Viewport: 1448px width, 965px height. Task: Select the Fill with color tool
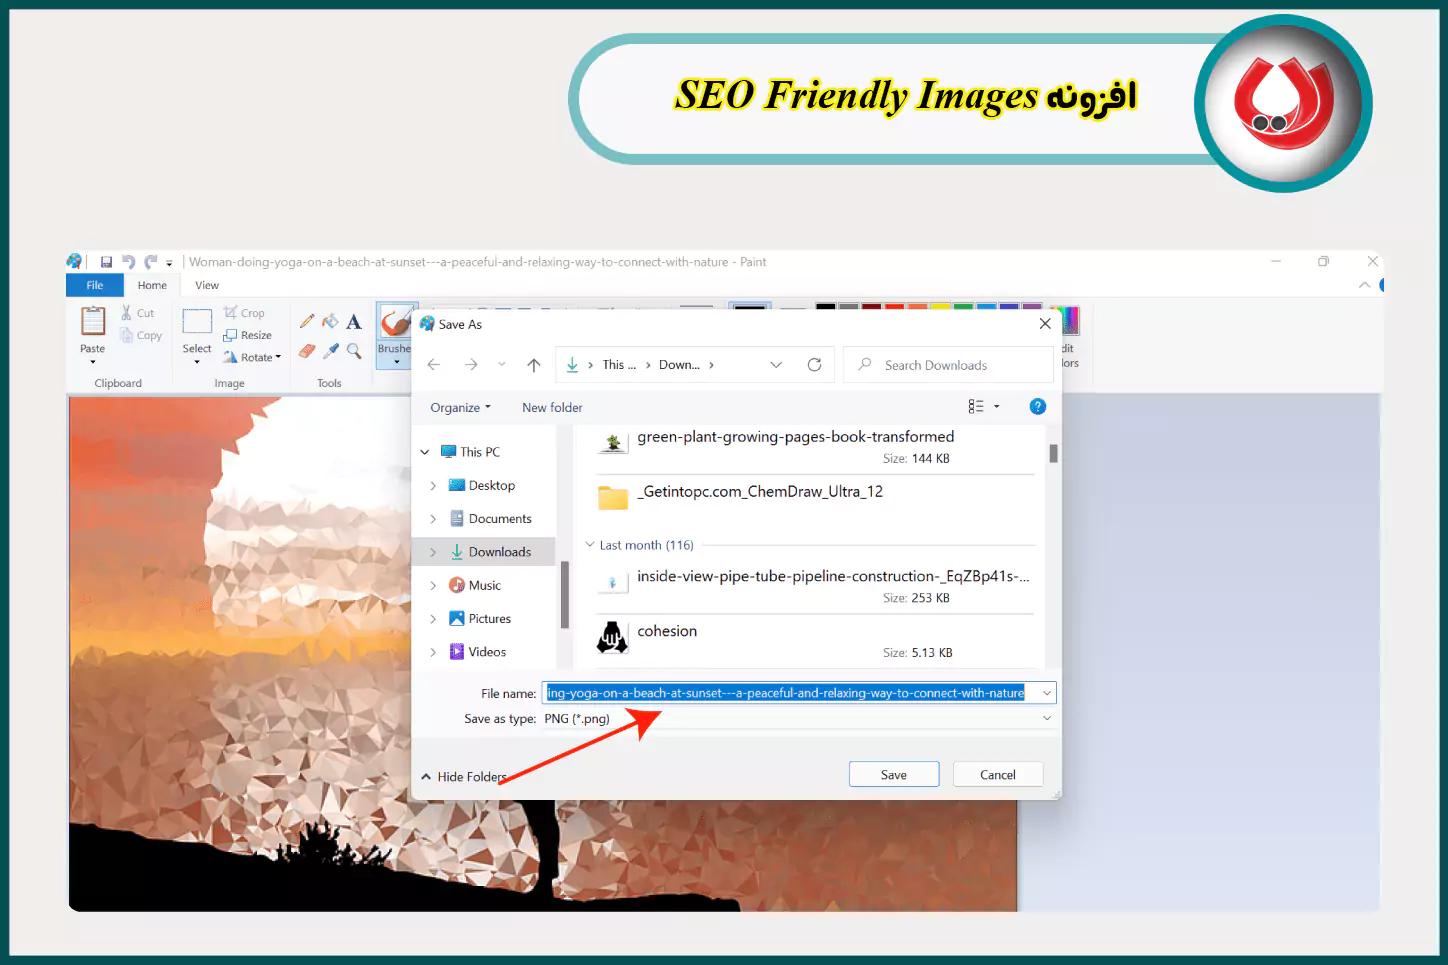[x=330, y=321]
